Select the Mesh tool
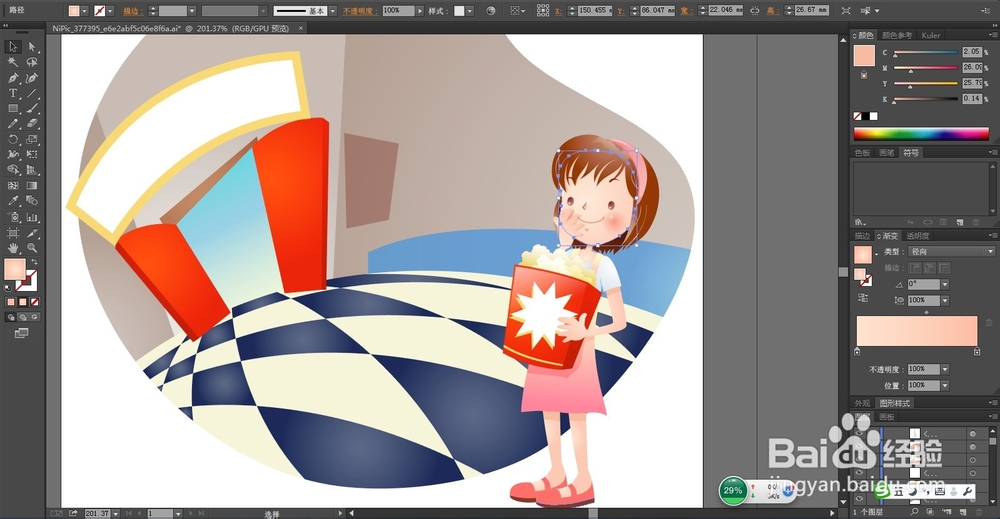 point(13,186)
